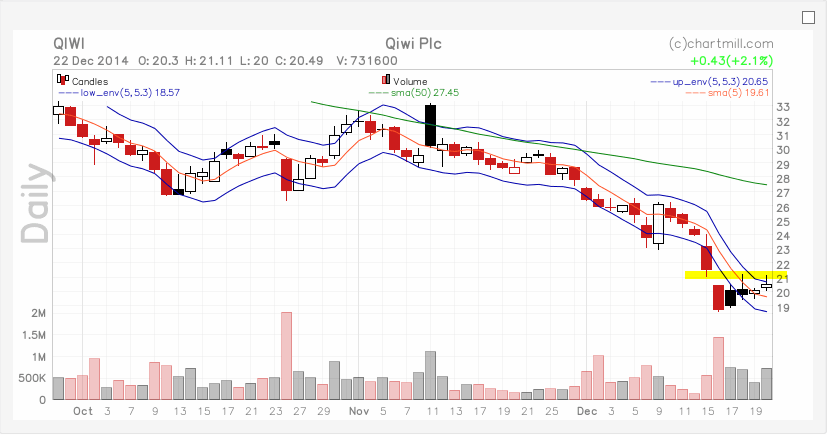Click the Dec label on the date axis
The height and width of the screenshot is (435, 827).
point(586,411)
